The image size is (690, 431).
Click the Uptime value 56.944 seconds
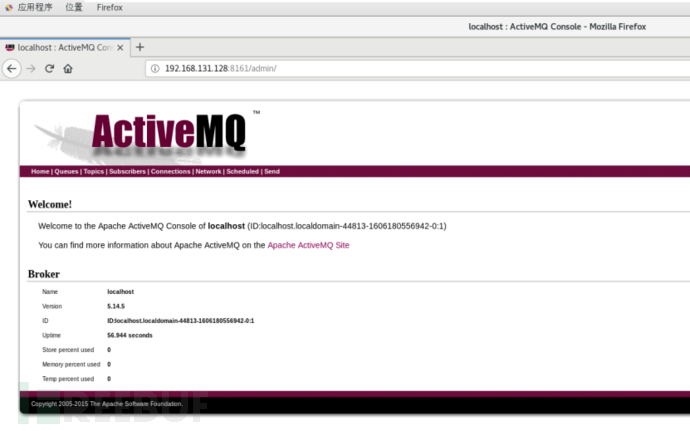[130, 335]
